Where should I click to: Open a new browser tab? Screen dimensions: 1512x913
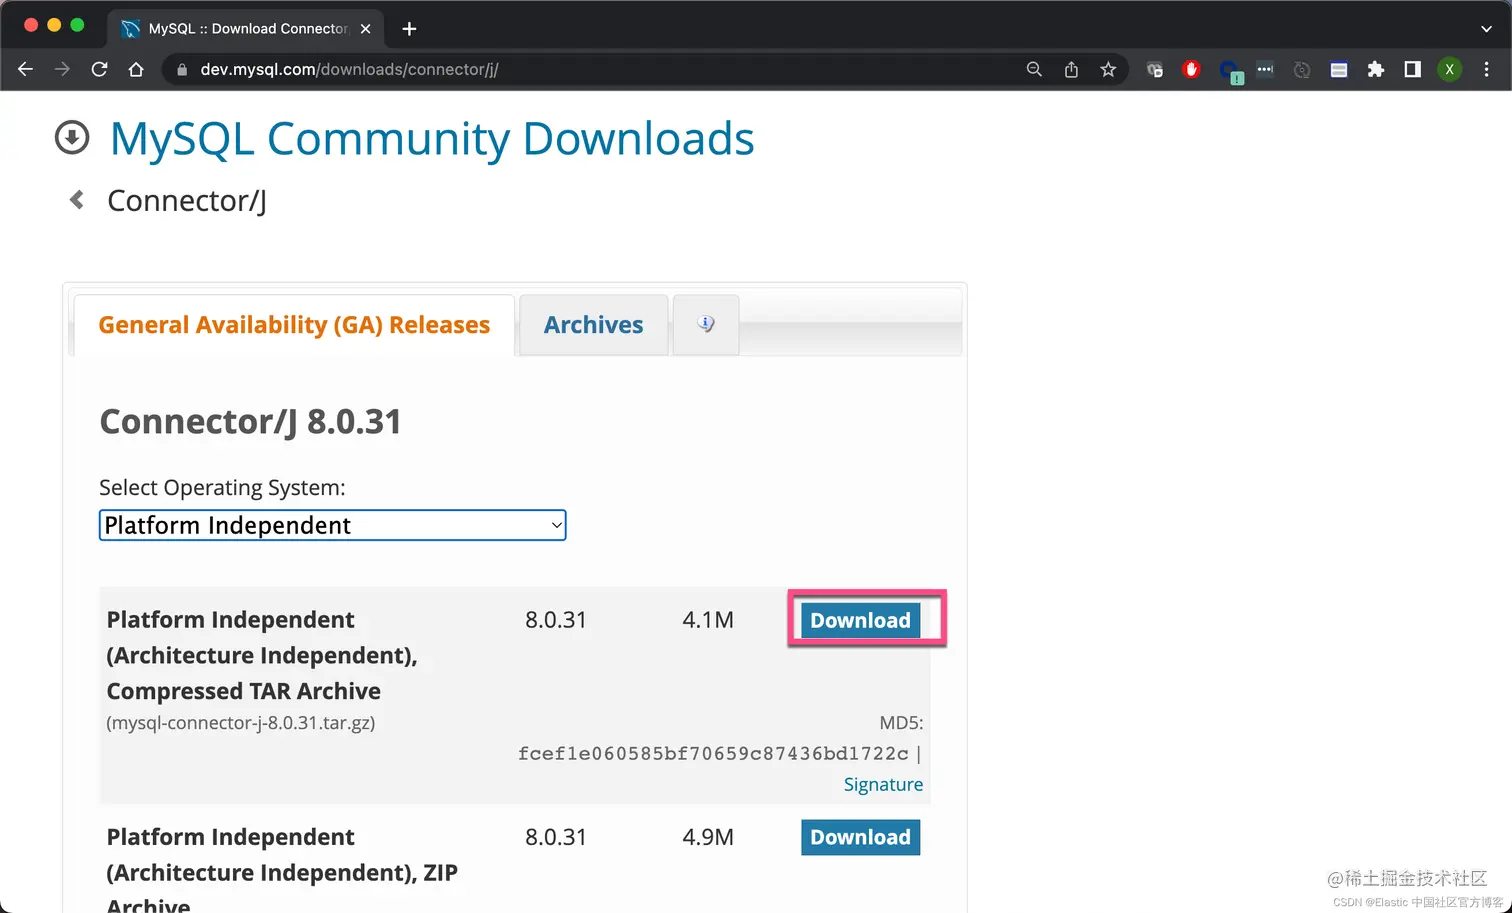409,28
